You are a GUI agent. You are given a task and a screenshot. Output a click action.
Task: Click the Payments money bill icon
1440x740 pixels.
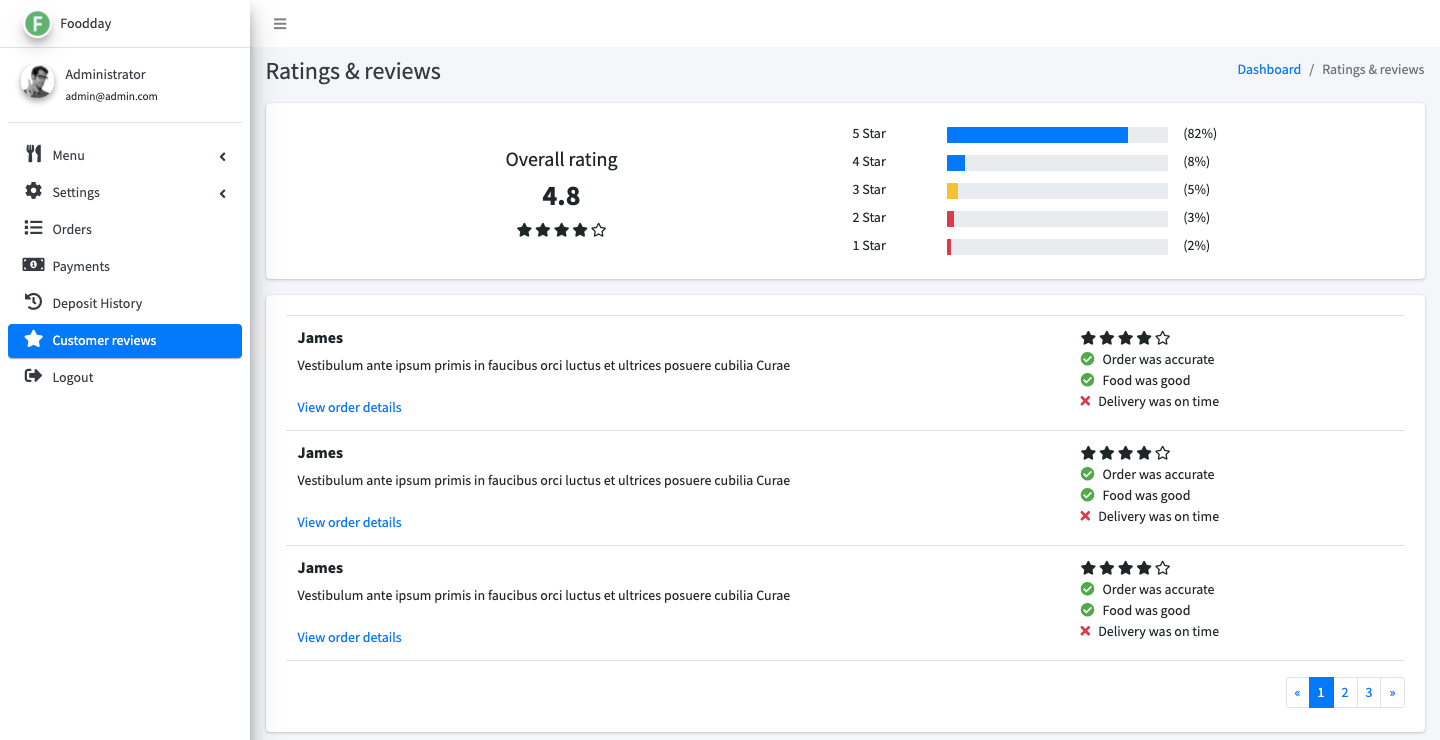tap(34, 265)
